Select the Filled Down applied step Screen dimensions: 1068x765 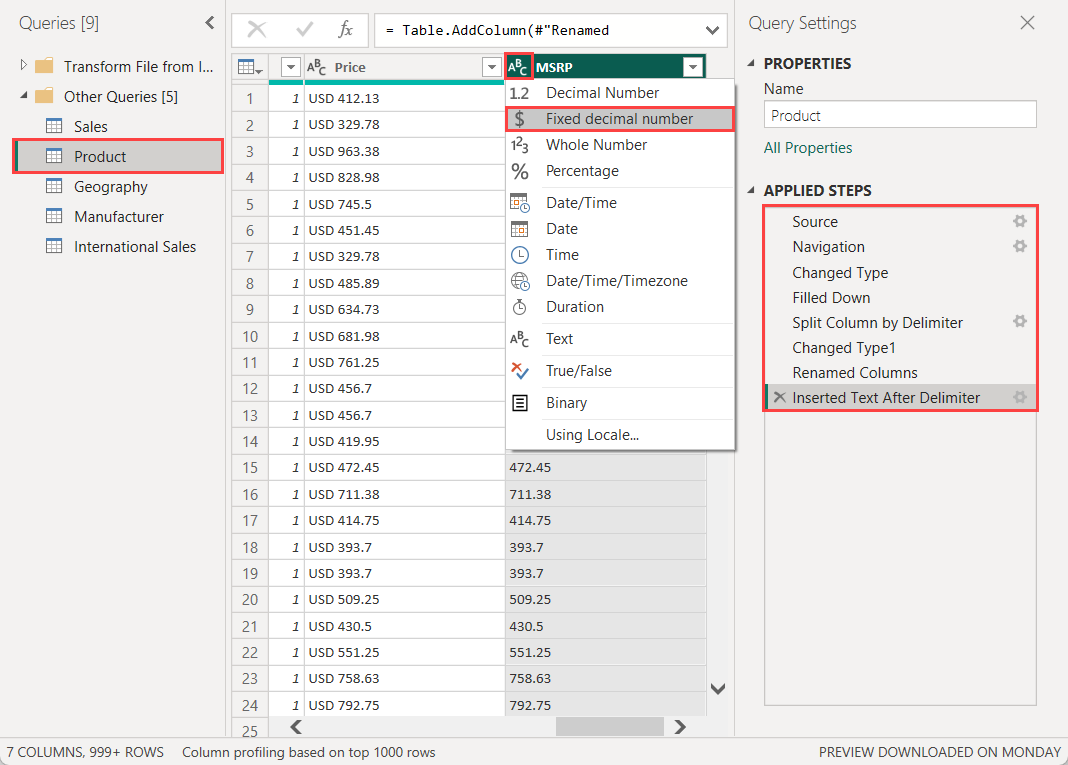(x=899, y=298)
